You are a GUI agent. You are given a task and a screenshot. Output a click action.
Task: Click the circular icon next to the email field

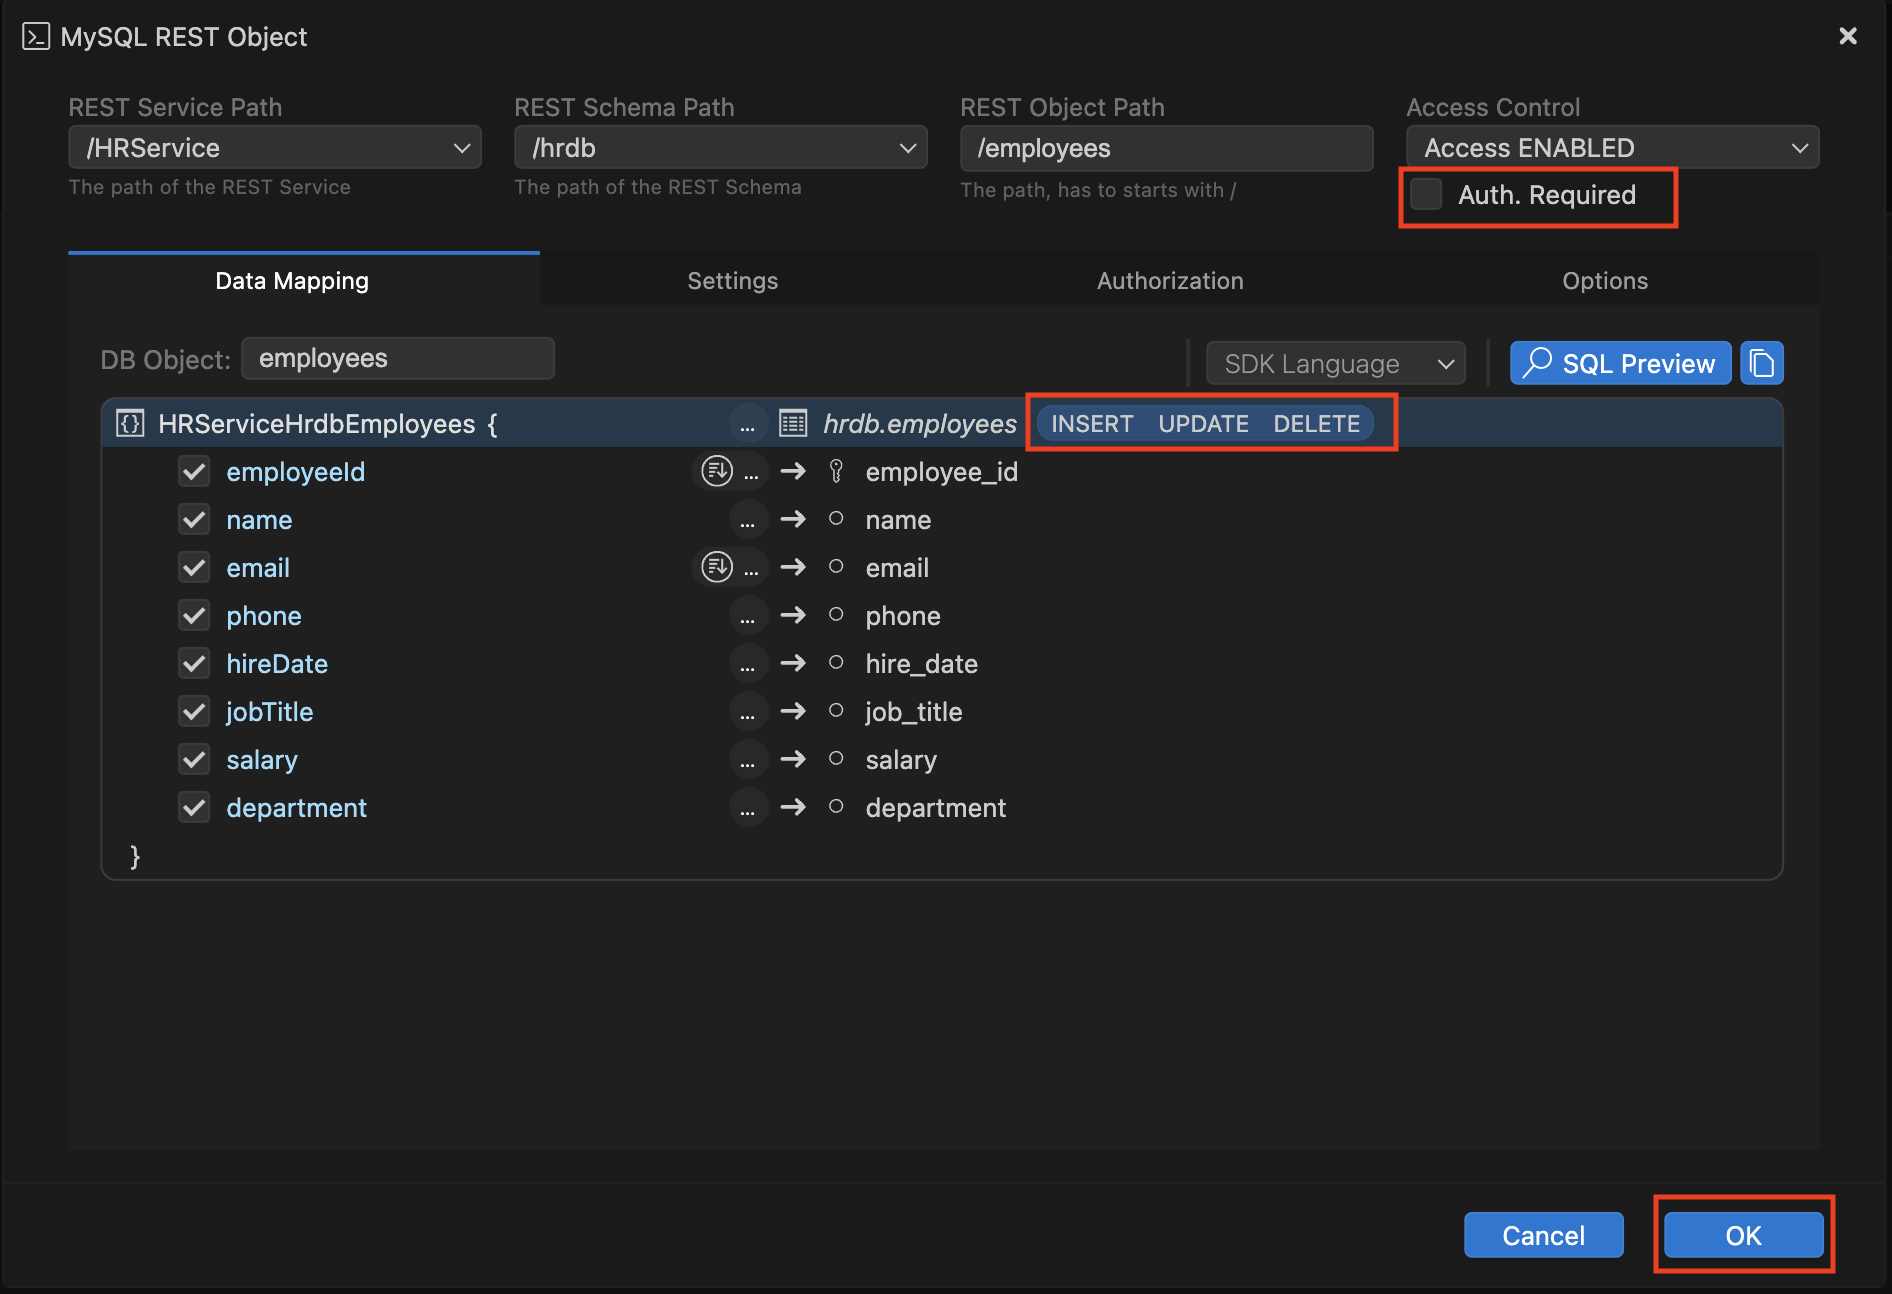[x=837, y=567]
